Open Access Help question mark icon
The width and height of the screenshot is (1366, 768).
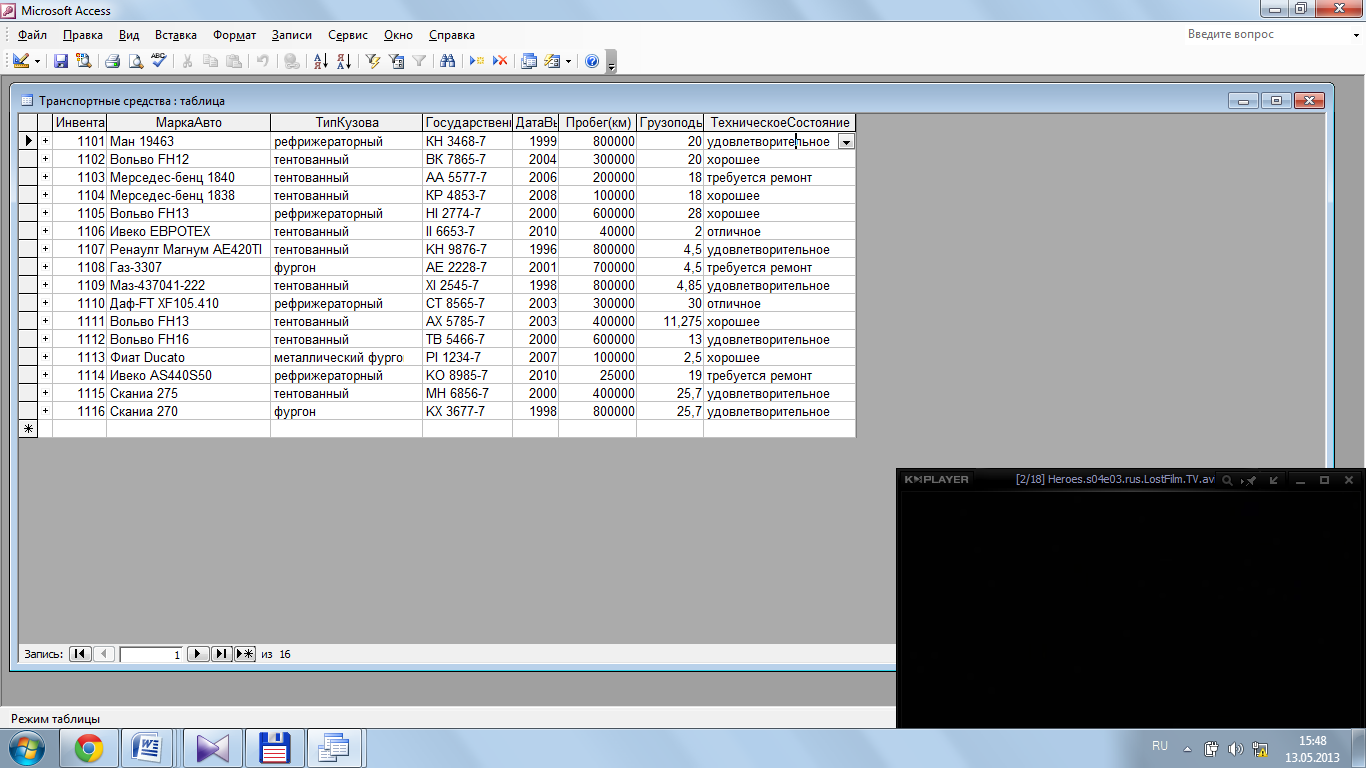[x=592, y=61]
